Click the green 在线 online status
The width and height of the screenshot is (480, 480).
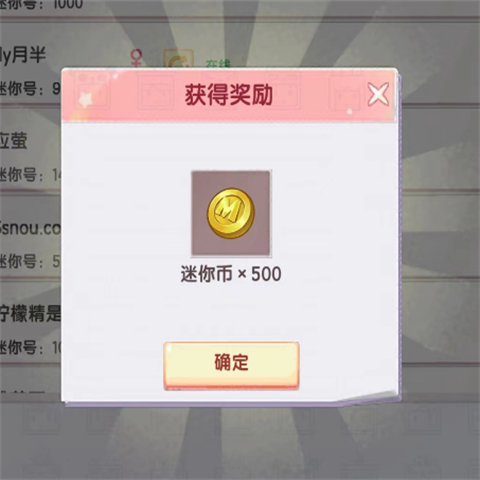coord(218,63)
